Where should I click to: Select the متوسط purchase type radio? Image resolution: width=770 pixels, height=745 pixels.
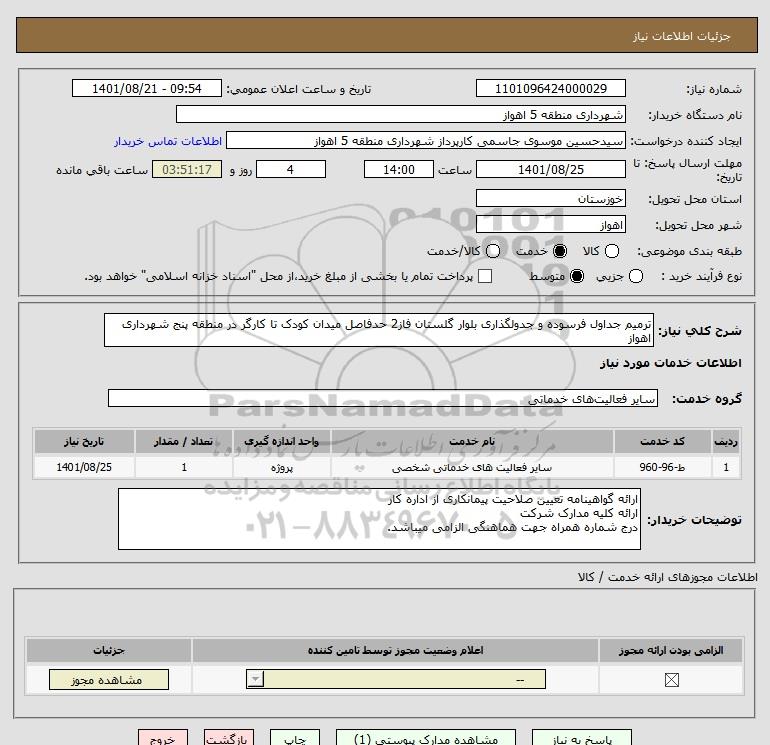[x=577, y=276]
